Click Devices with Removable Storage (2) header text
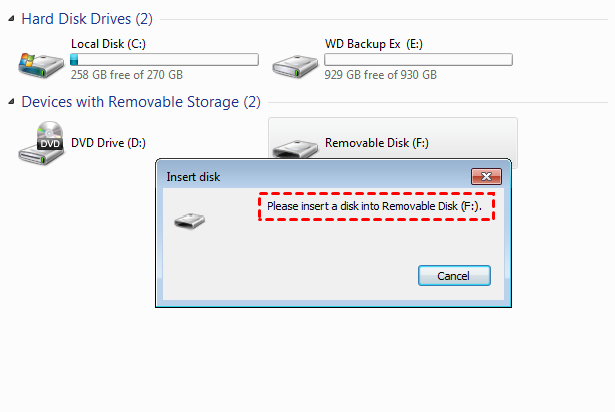 (x=140, y=101)
